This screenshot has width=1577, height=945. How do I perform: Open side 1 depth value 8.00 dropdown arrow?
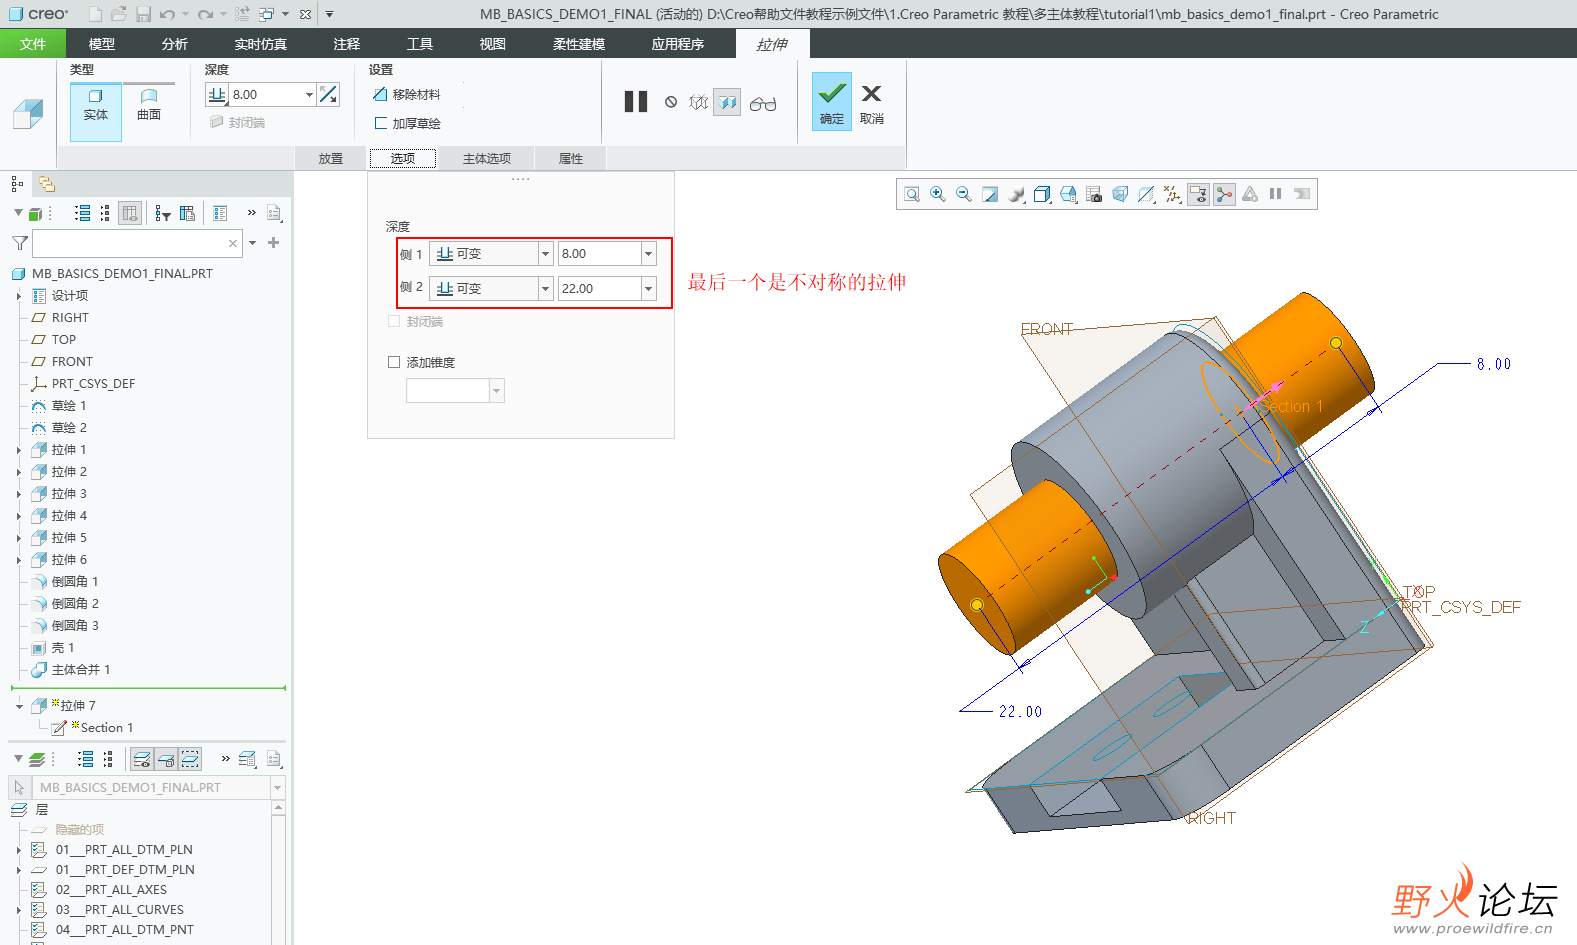pos(648,254)
